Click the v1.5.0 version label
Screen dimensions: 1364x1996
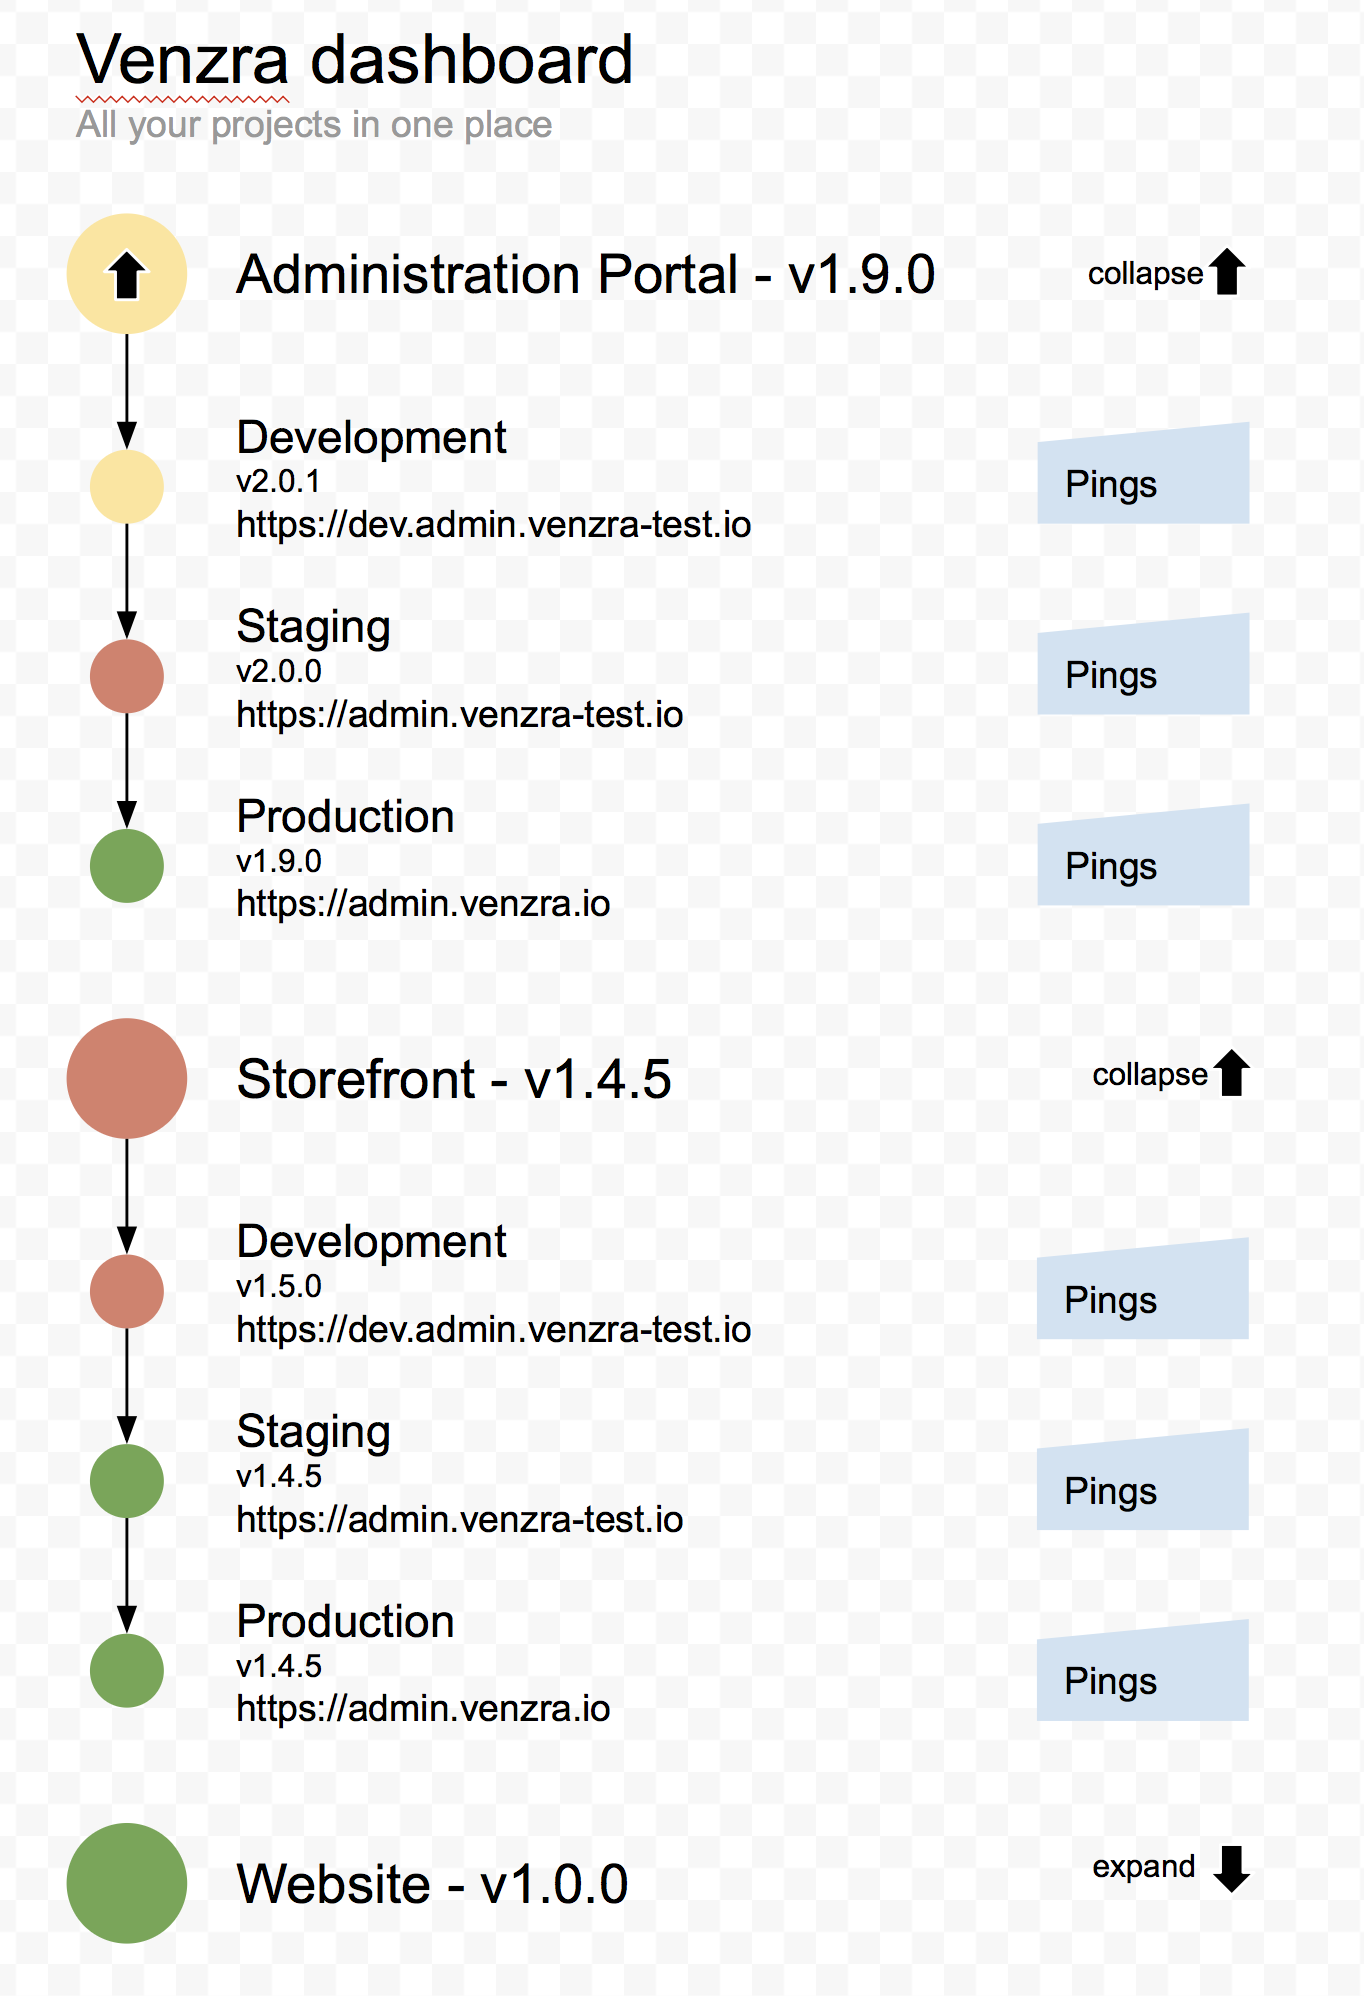(x=279, y=1286)
